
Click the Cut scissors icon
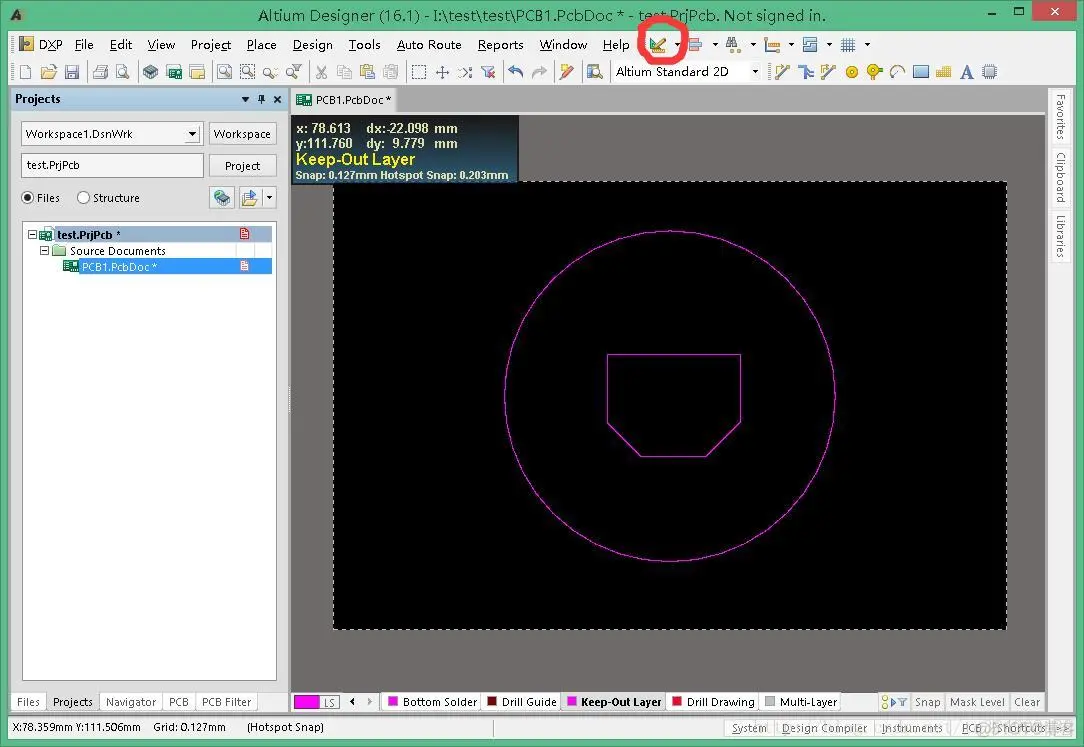(321, 72)
